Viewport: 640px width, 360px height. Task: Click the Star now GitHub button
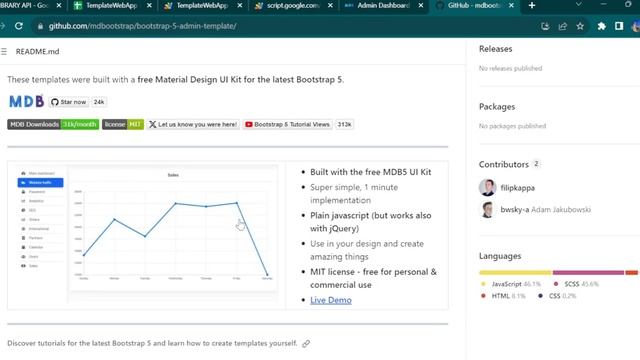pos(69,102)
